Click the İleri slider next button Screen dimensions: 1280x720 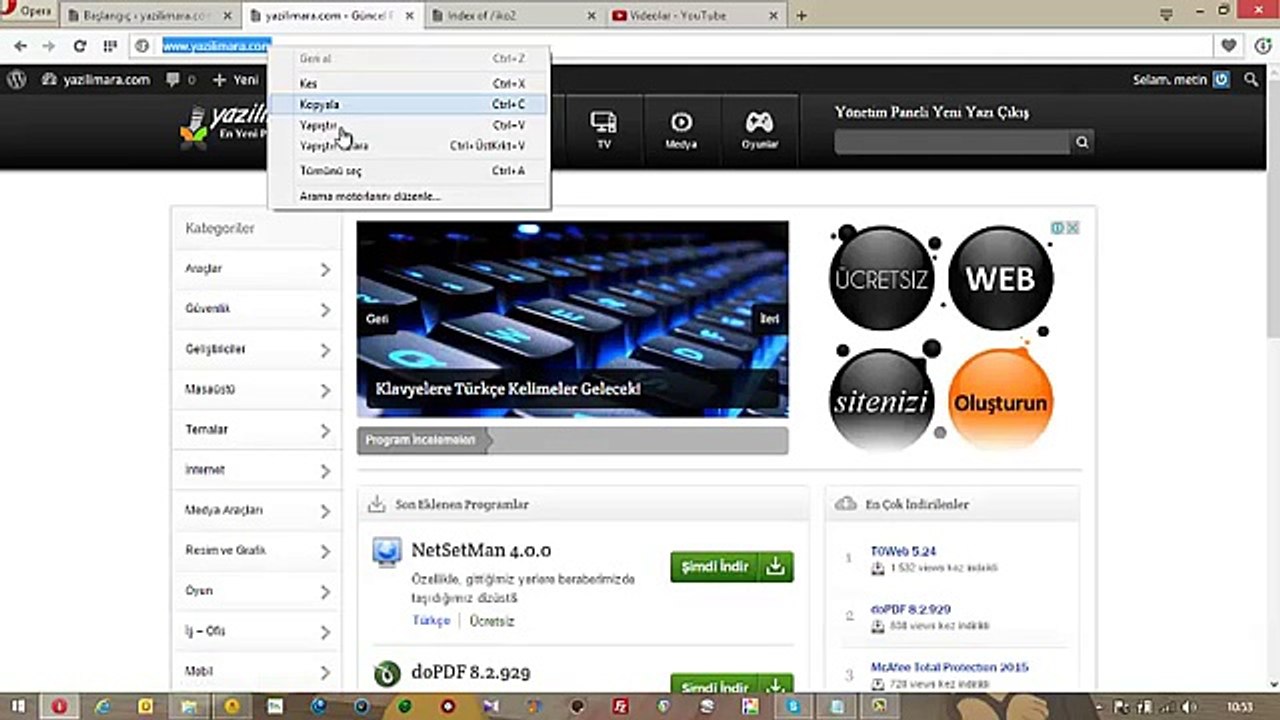tap(769, 318)
